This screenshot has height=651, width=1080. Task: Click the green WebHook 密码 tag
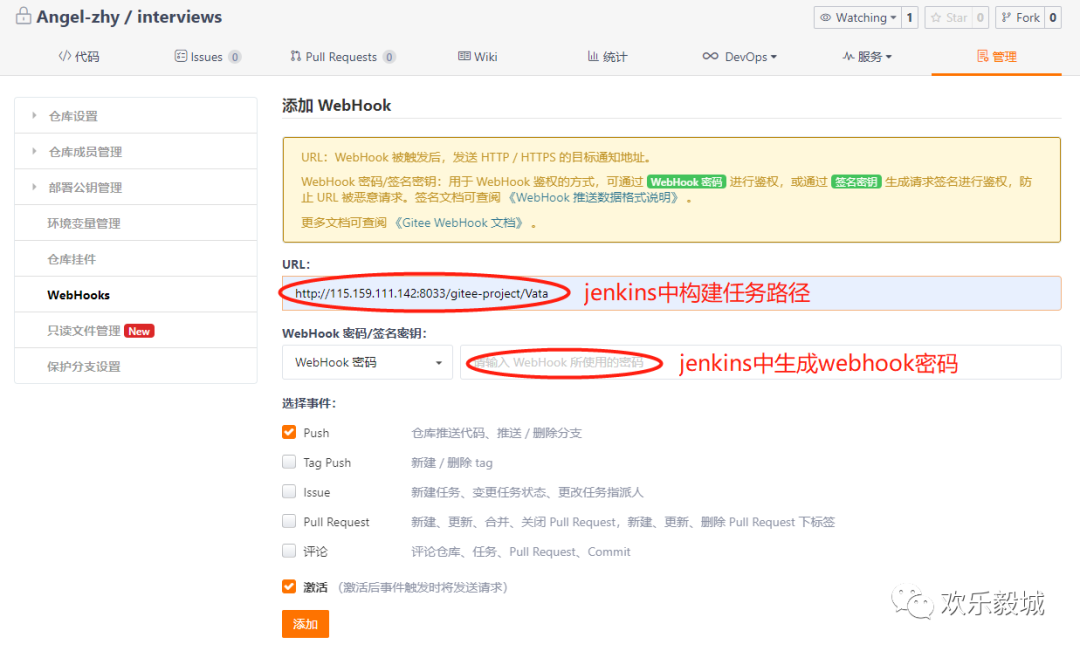point(686,182)
